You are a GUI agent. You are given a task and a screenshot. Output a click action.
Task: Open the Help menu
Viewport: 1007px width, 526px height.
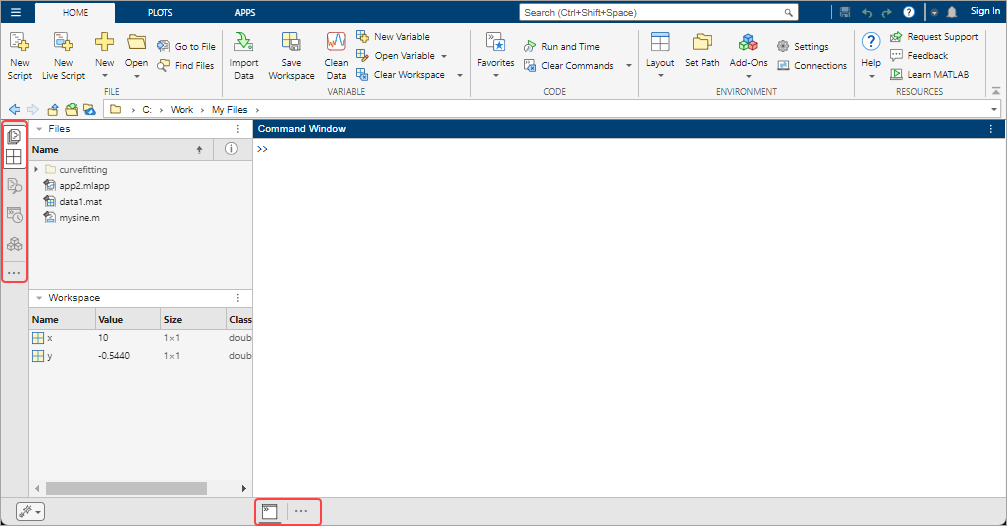pos(871,56)
